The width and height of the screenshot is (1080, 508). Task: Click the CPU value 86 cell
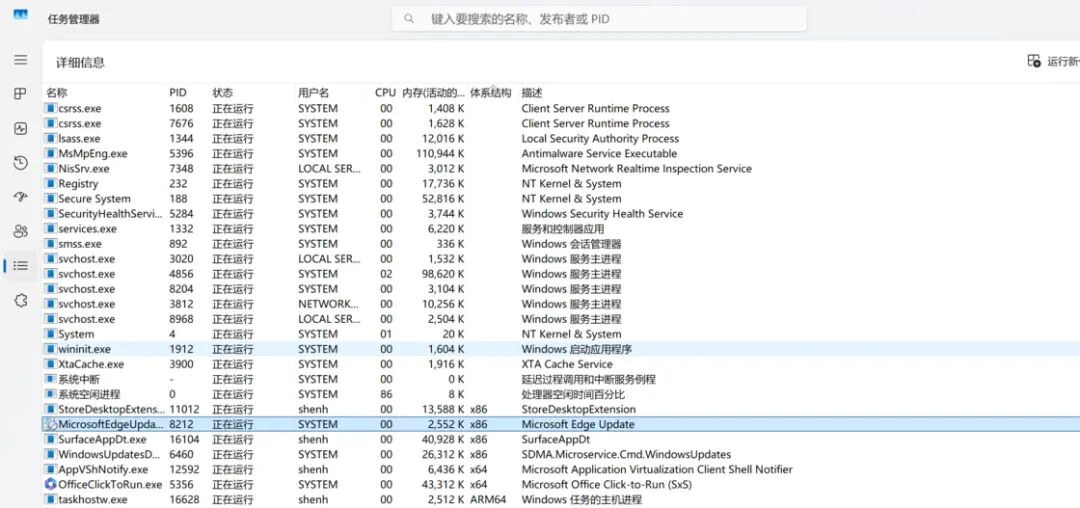[x=386, y=394]
